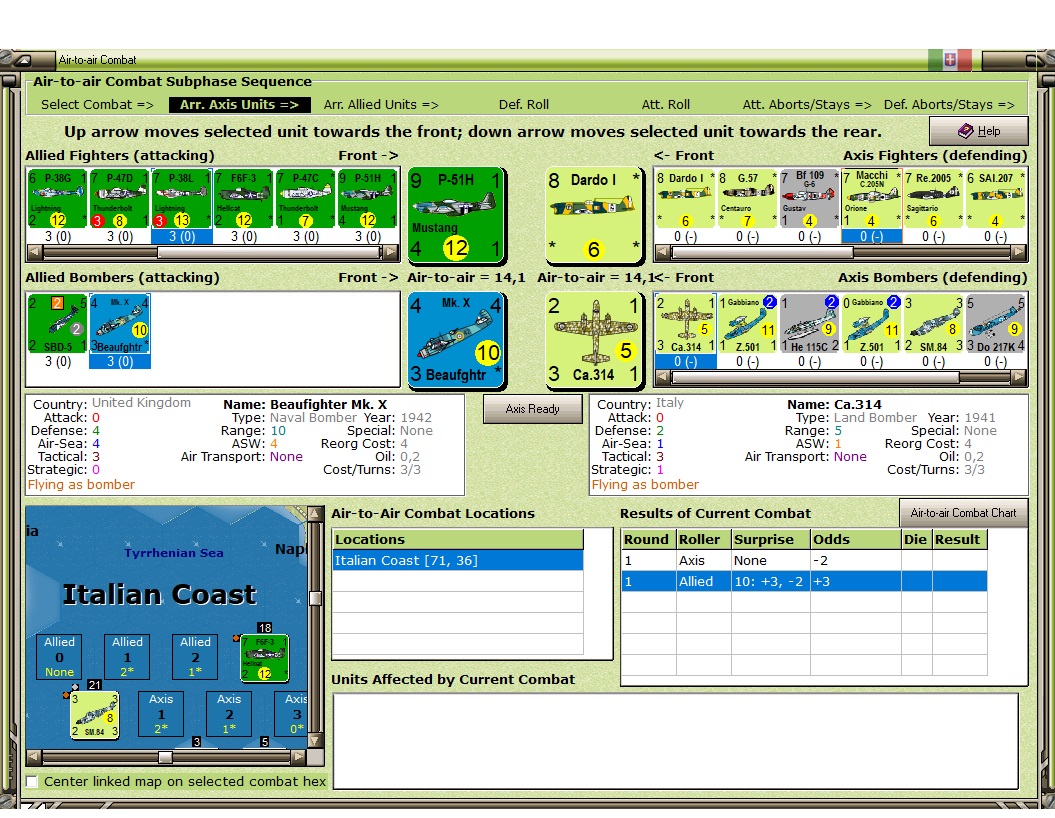The width and height of the screenshot is (1055, 818).
Task: Click the map vertical scrollbar down arrow
Action: [x=315, y=741]
